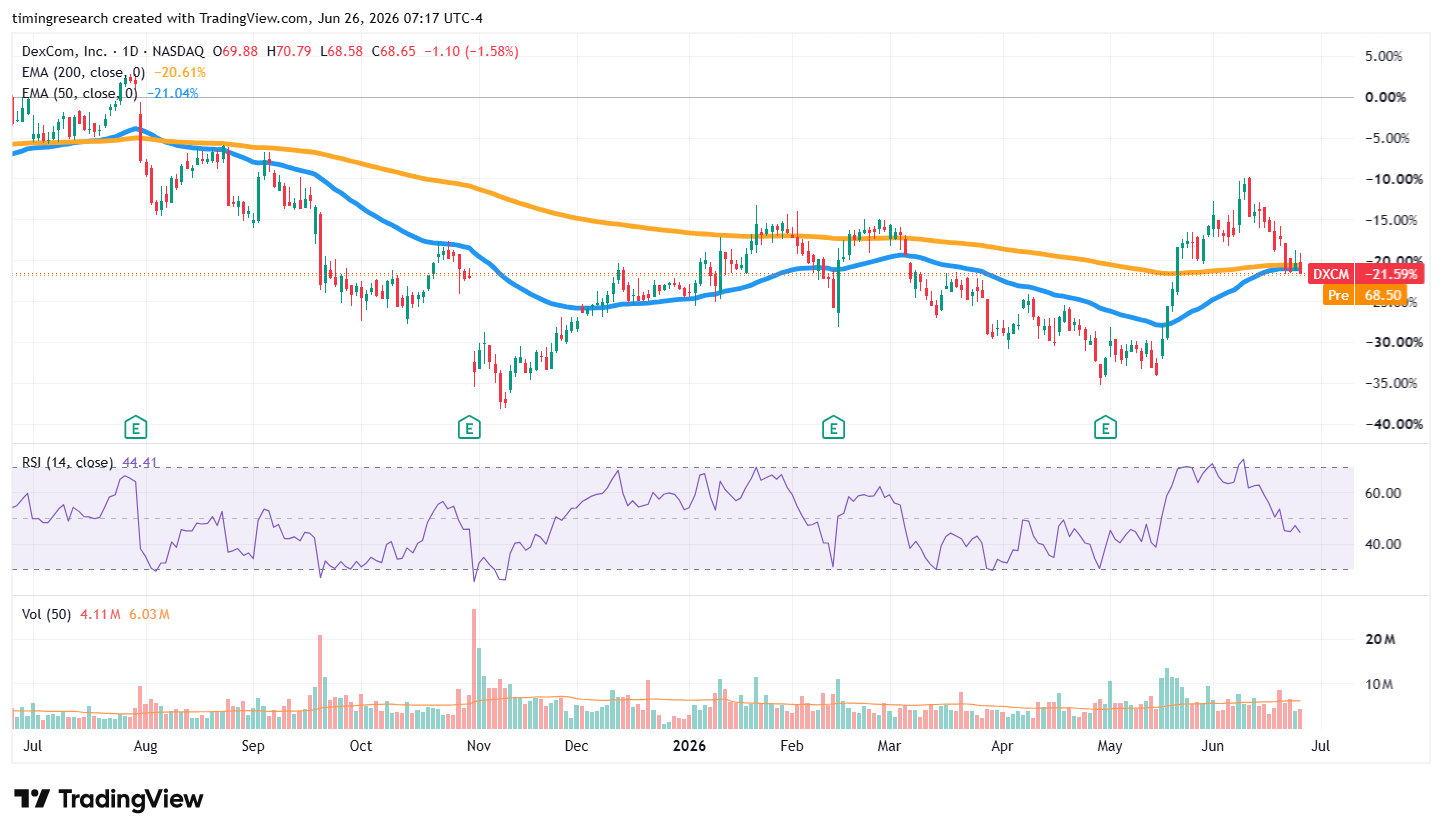Screen dimensions: 1442x835
Task: Click the Nov label on the time axis
Action: [x=478, y=746]
